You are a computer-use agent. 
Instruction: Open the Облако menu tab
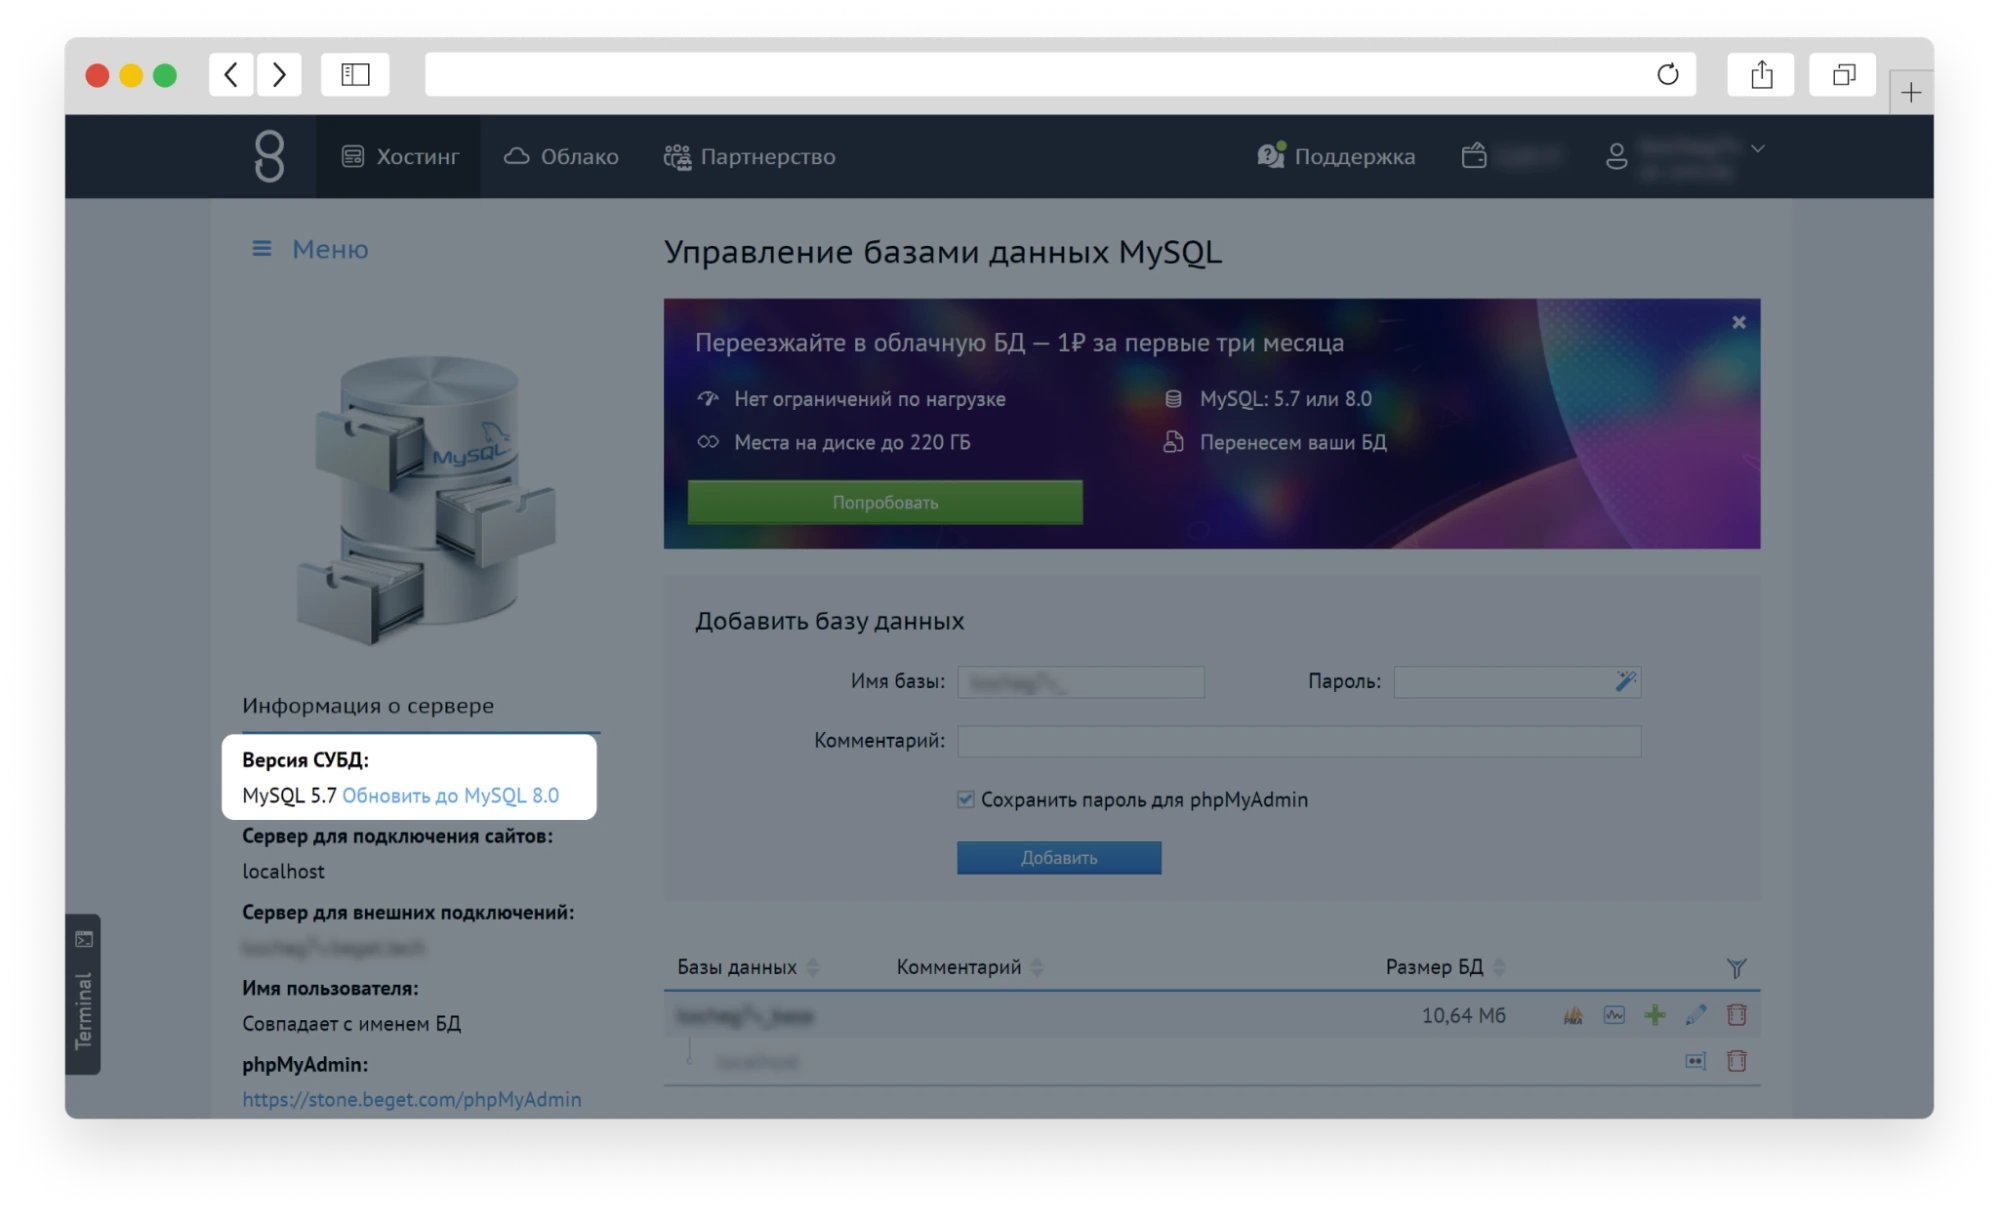point(561,156)
